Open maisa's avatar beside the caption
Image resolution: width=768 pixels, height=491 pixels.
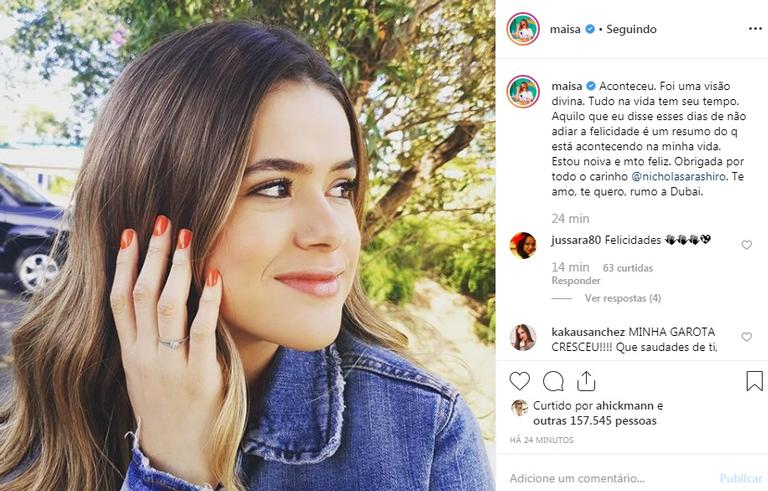coord(523,92)
